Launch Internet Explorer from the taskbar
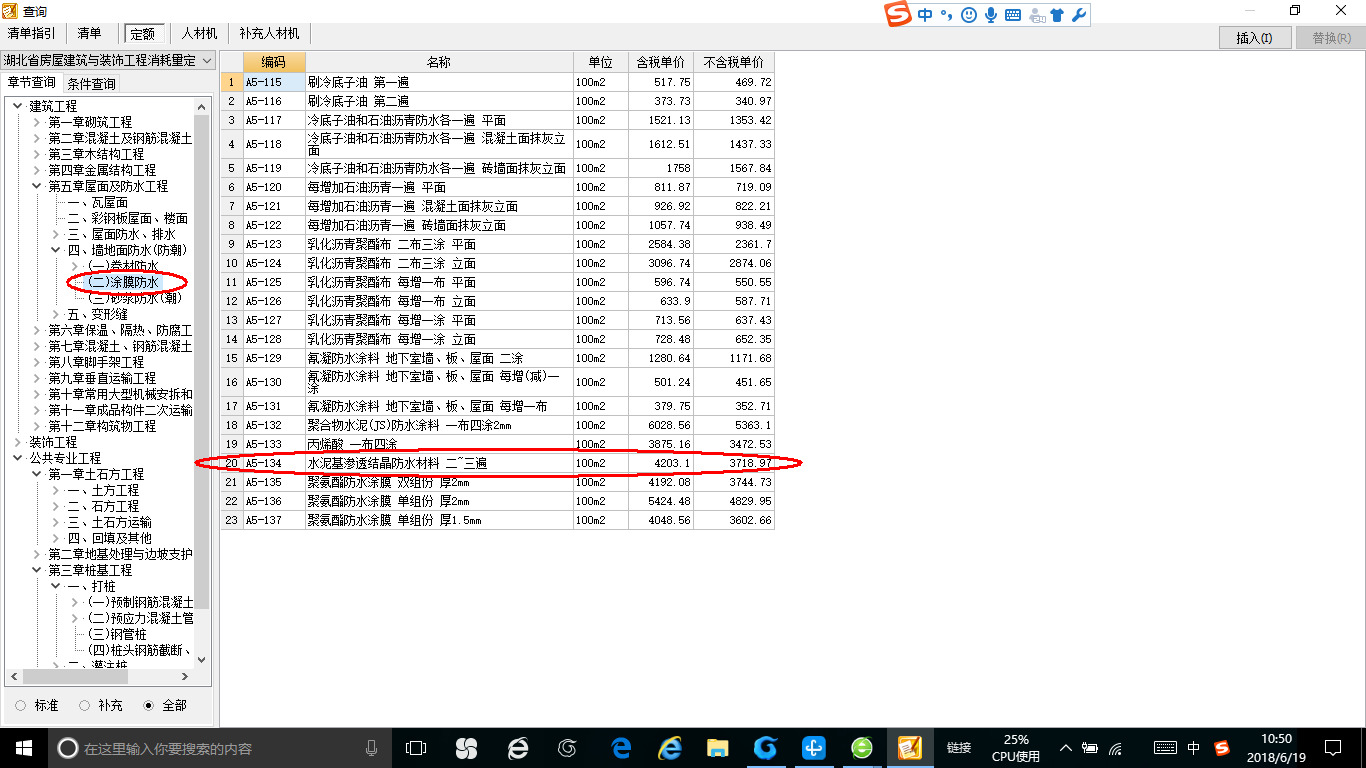Image resolution: width=1366 pixels, height=768 pixels. click(x=669, y=747)
